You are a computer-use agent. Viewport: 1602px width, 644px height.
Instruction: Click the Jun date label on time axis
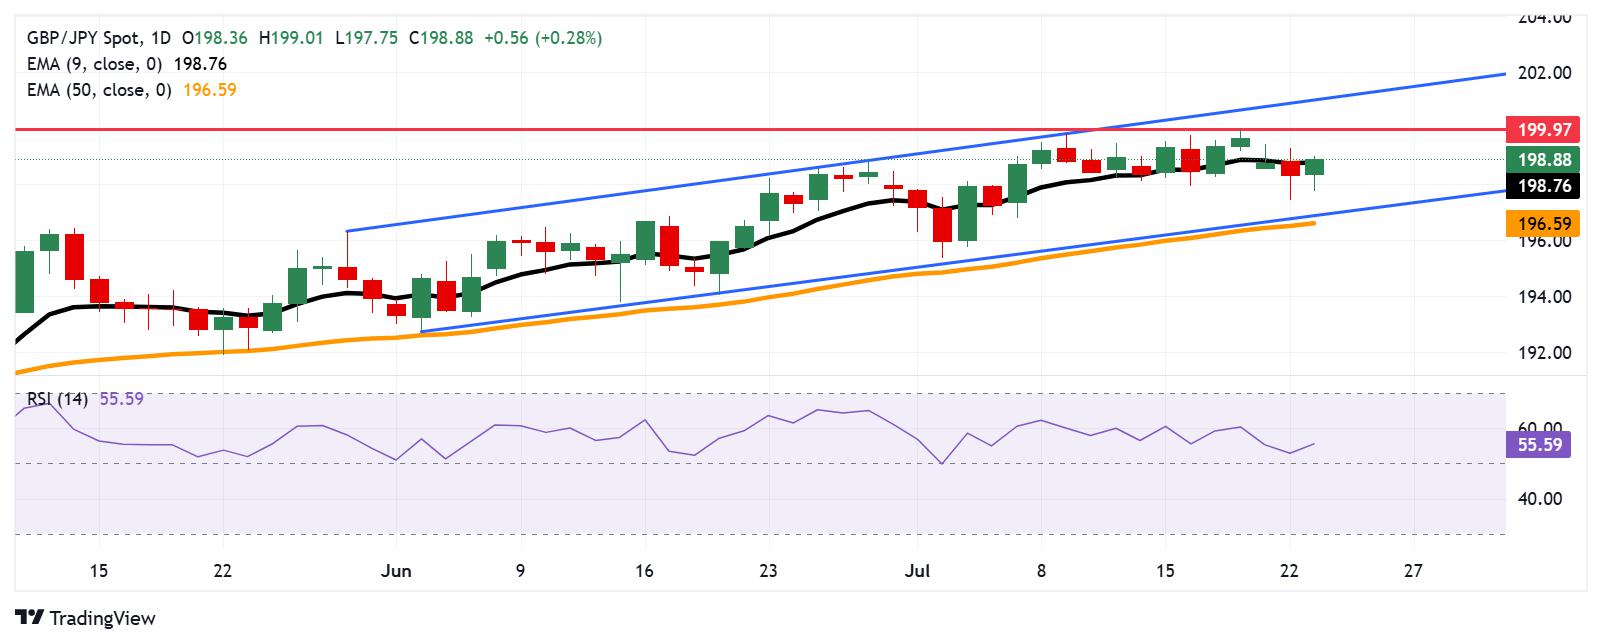coord(397,571)
